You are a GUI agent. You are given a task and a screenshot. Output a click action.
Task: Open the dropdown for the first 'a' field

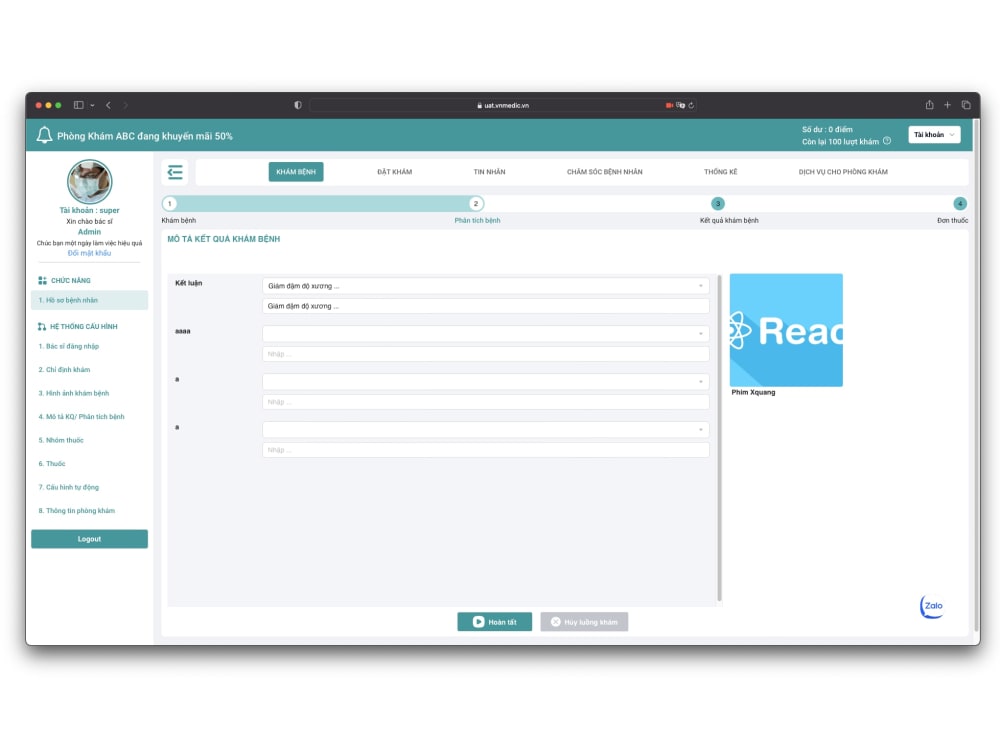tap(485, 381)
